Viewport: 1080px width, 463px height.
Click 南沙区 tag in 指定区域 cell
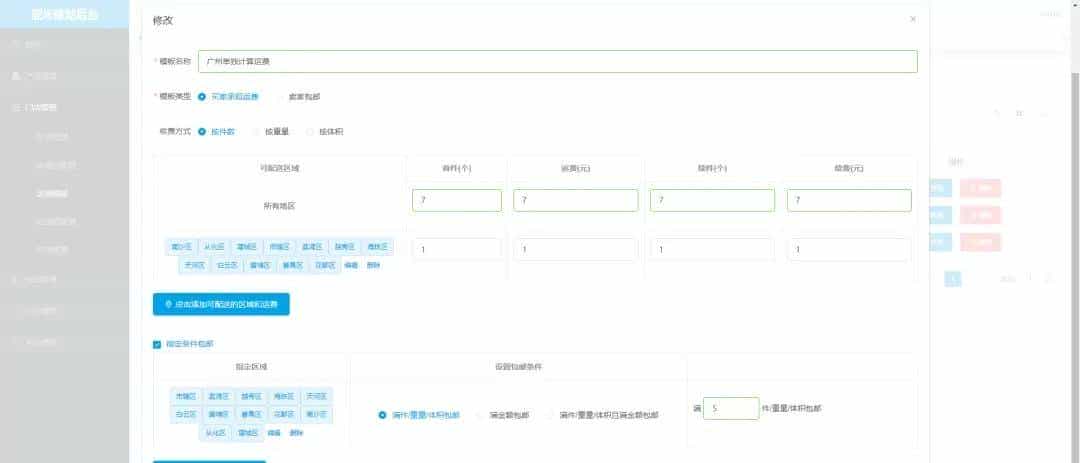(317, 415)
